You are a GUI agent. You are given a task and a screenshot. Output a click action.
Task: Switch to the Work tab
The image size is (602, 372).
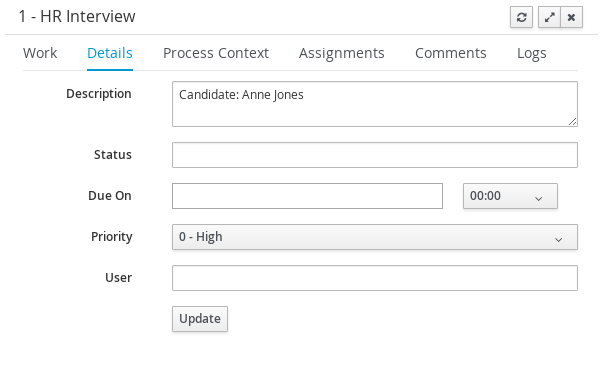coord(40,53)
